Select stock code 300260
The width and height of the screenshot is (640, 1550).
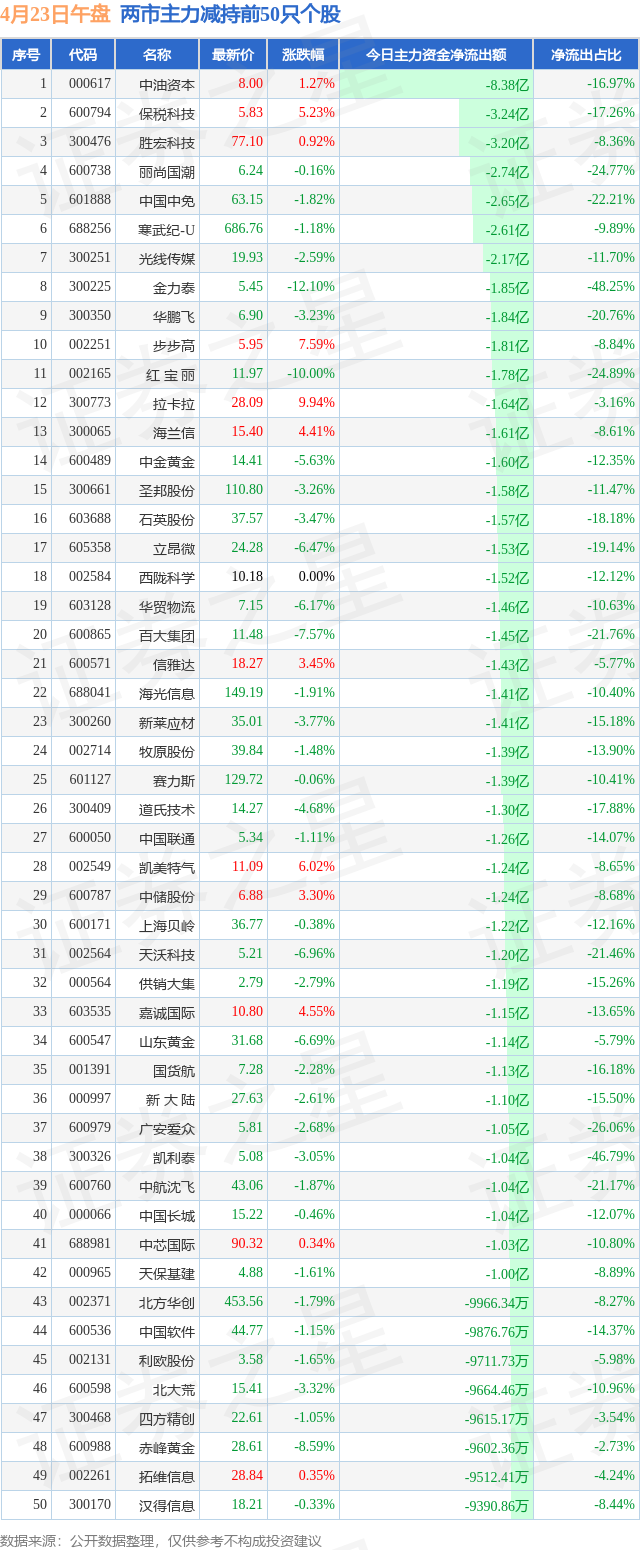pos(90,722)
